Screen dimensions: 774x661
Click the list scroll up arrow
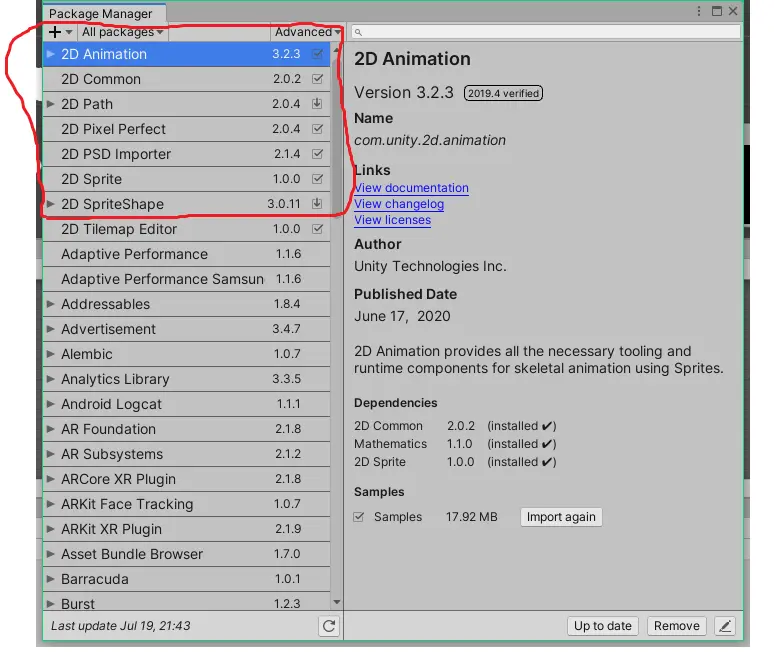tap(337, 50)
